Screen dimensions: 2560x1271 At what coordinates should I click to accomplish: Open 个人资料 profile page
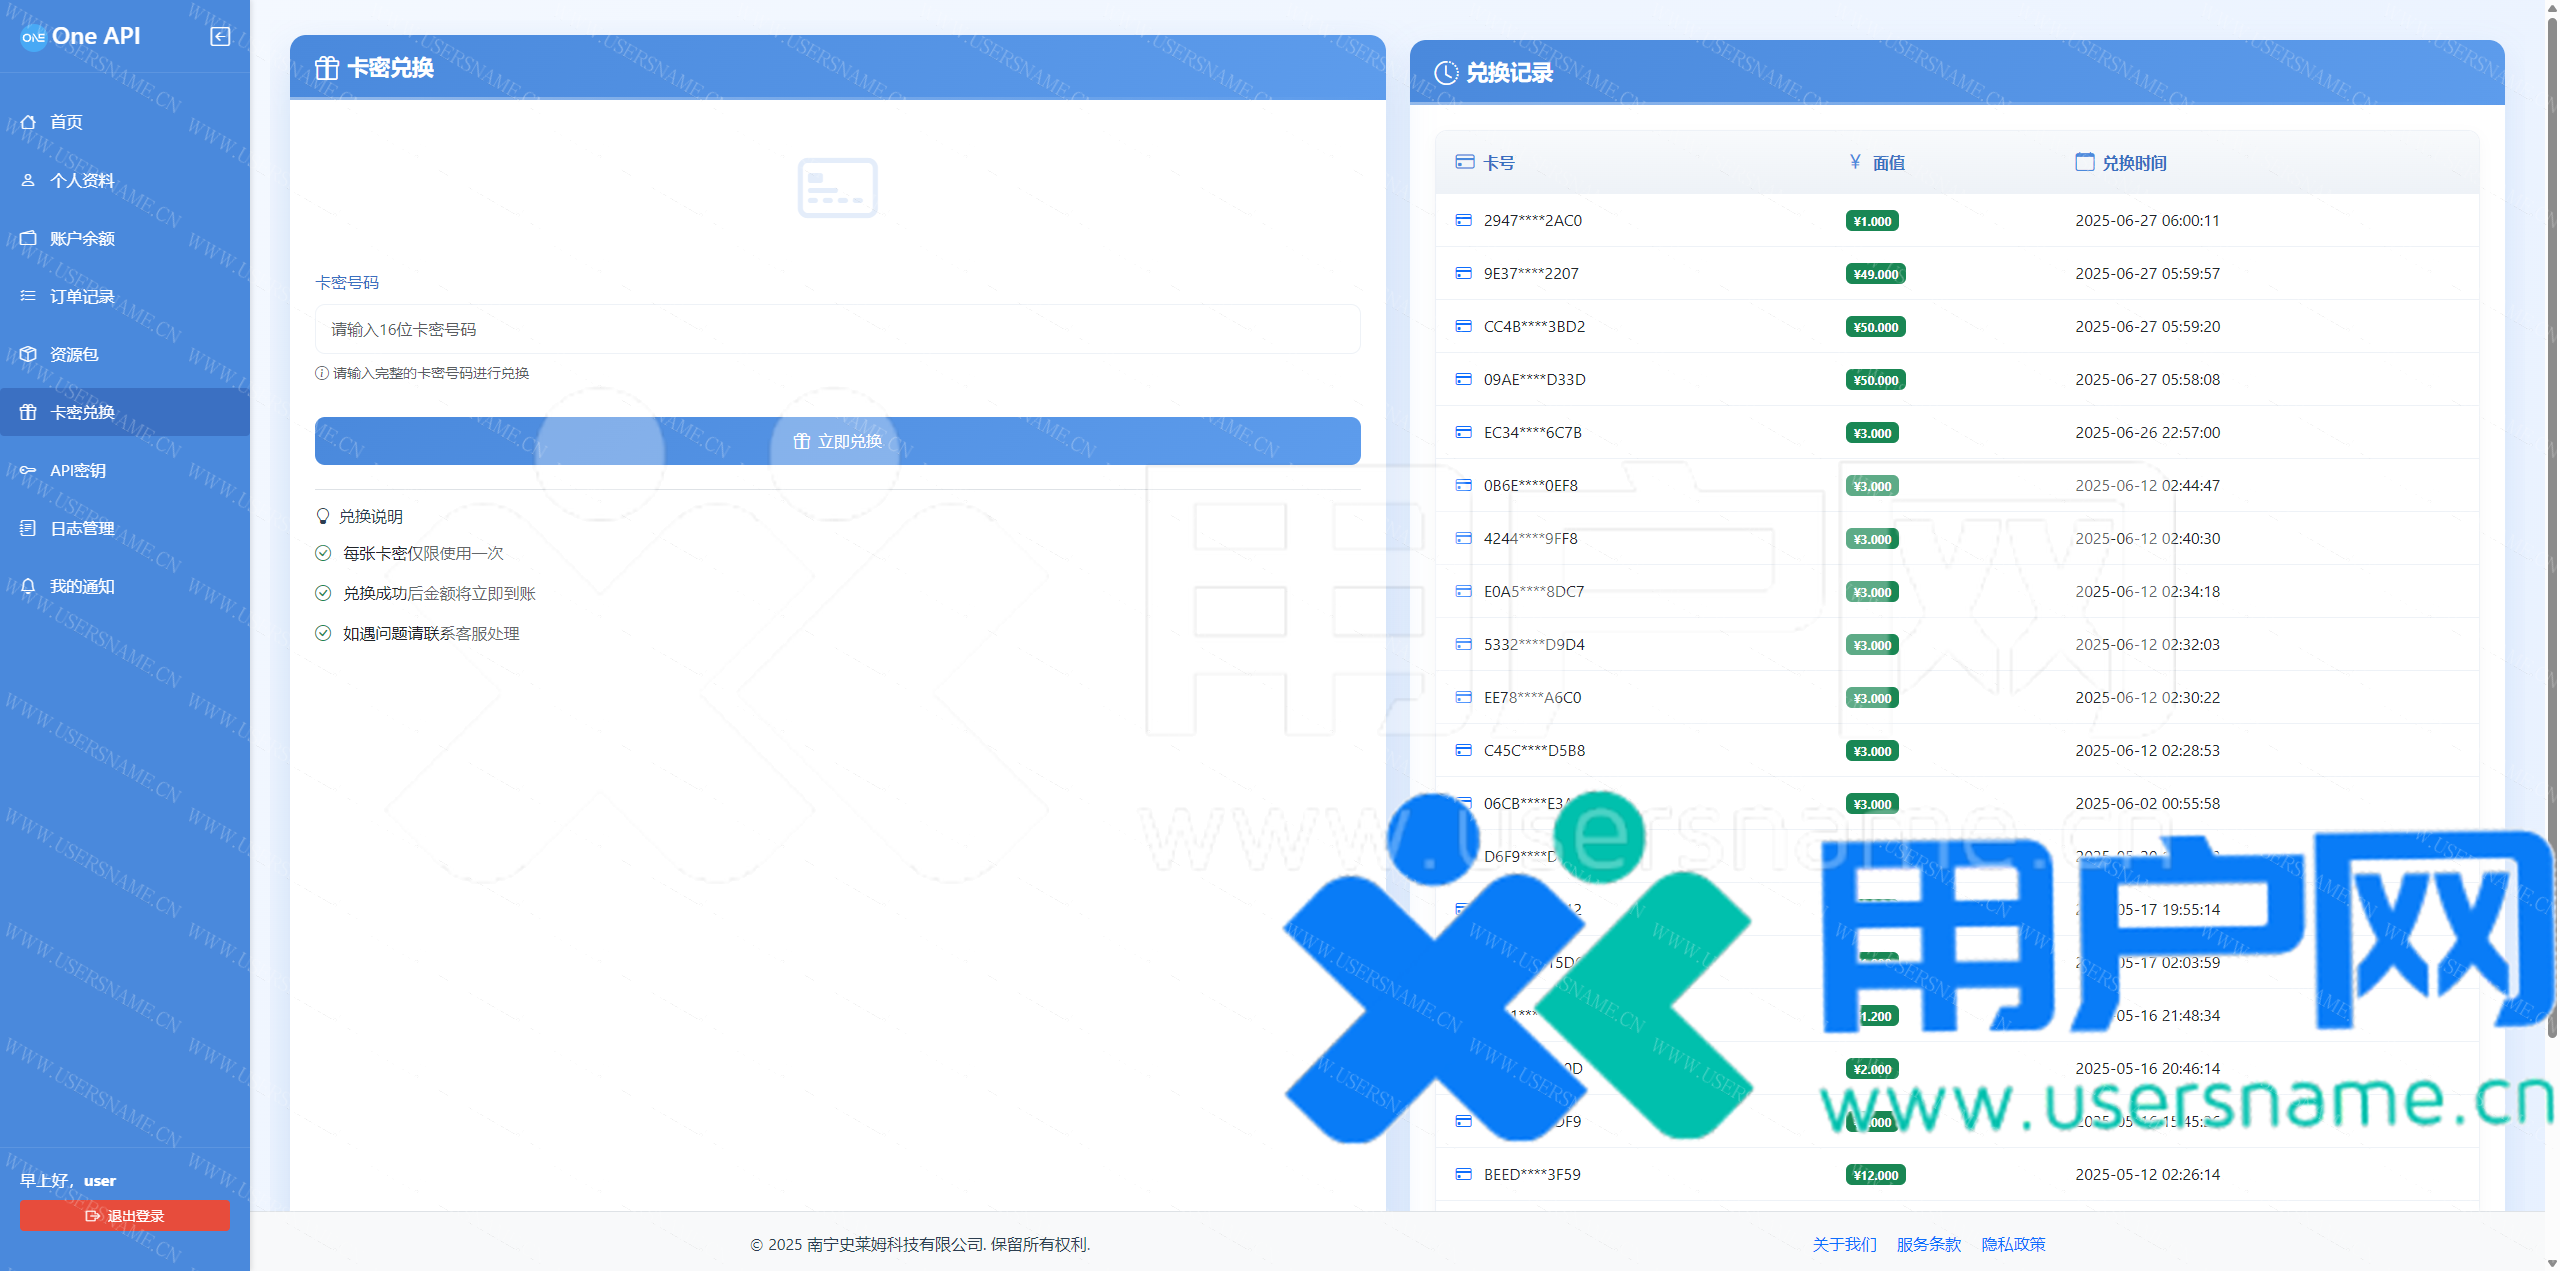pyautogui.click(x=82, y=180)
